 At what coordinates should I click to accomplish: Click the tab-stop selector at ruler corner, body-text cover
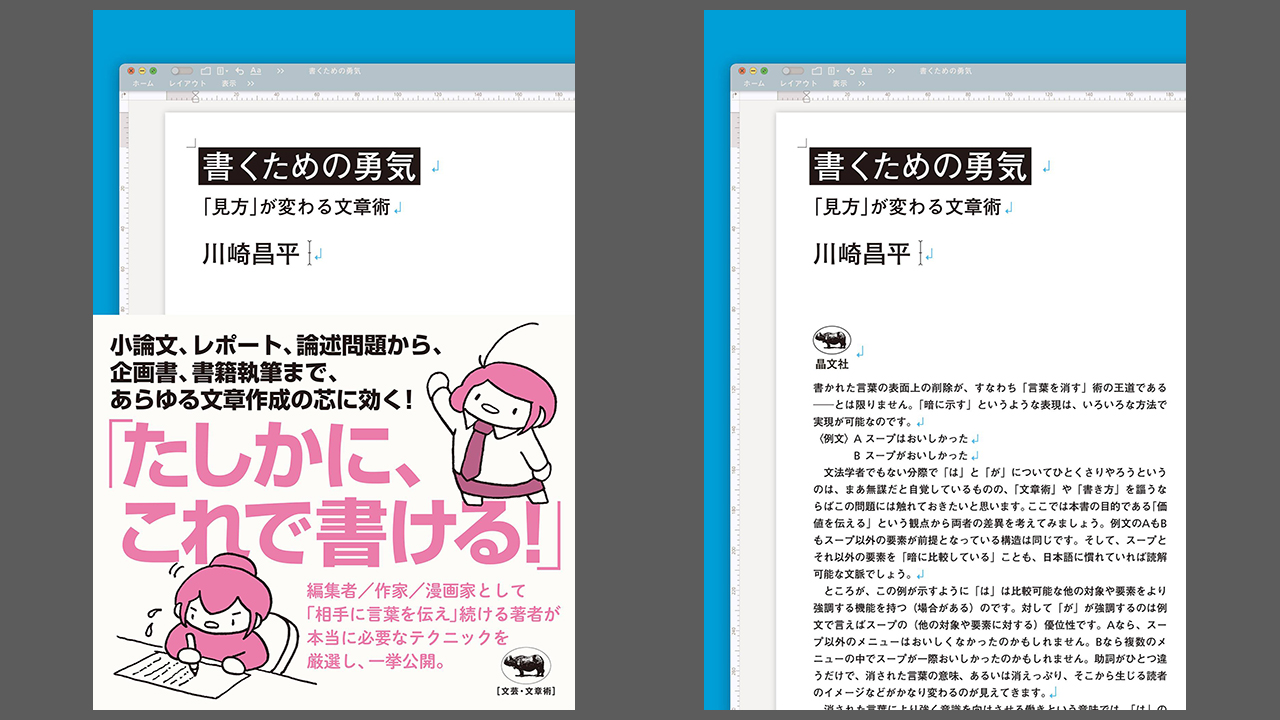pos(734,96)
